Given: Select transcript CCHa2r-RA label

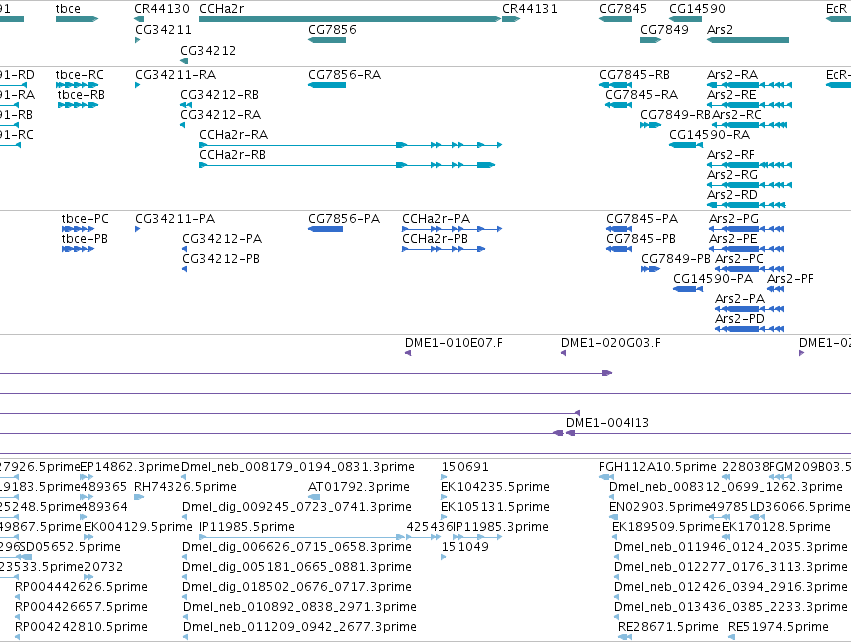Looking at the screenshot, I should [x=233, y=135].
